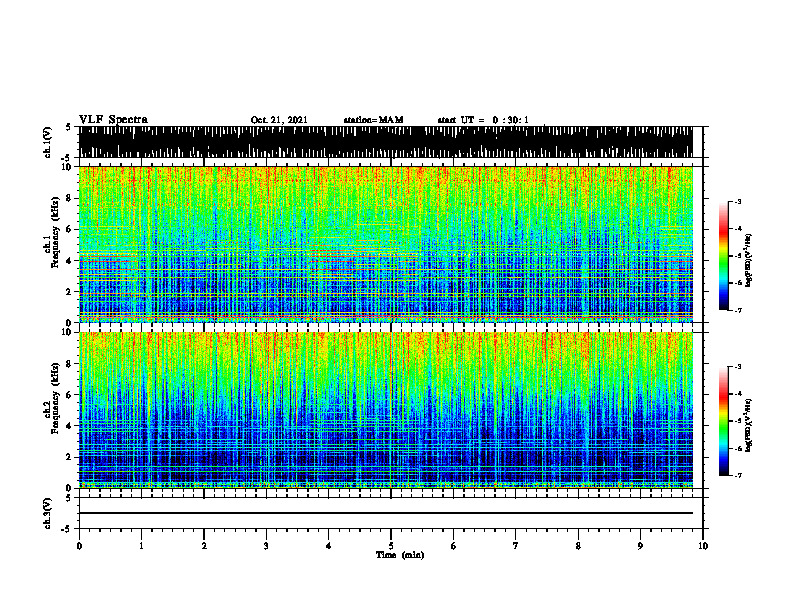The width and height of the screenshot is (792, 612).
Task: Click the time axis tick label "1"
Action: click(x=141, y=546)
